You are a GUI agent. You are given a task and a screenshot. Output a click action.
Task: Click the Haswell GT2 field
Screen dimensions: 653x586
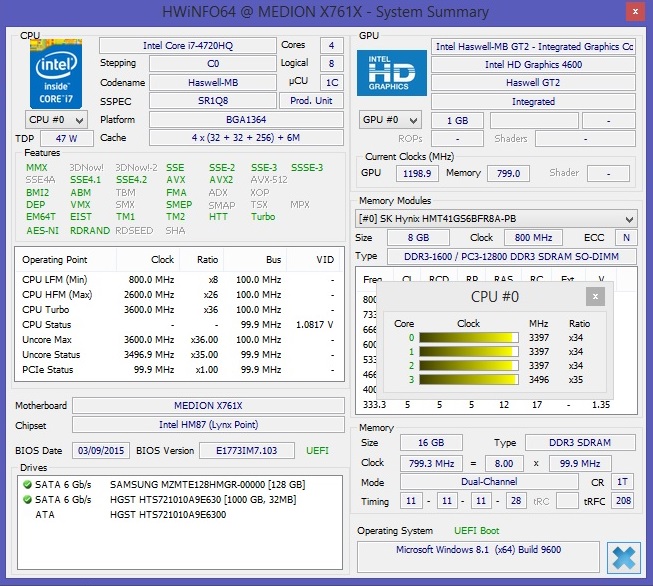coord(533,82)
